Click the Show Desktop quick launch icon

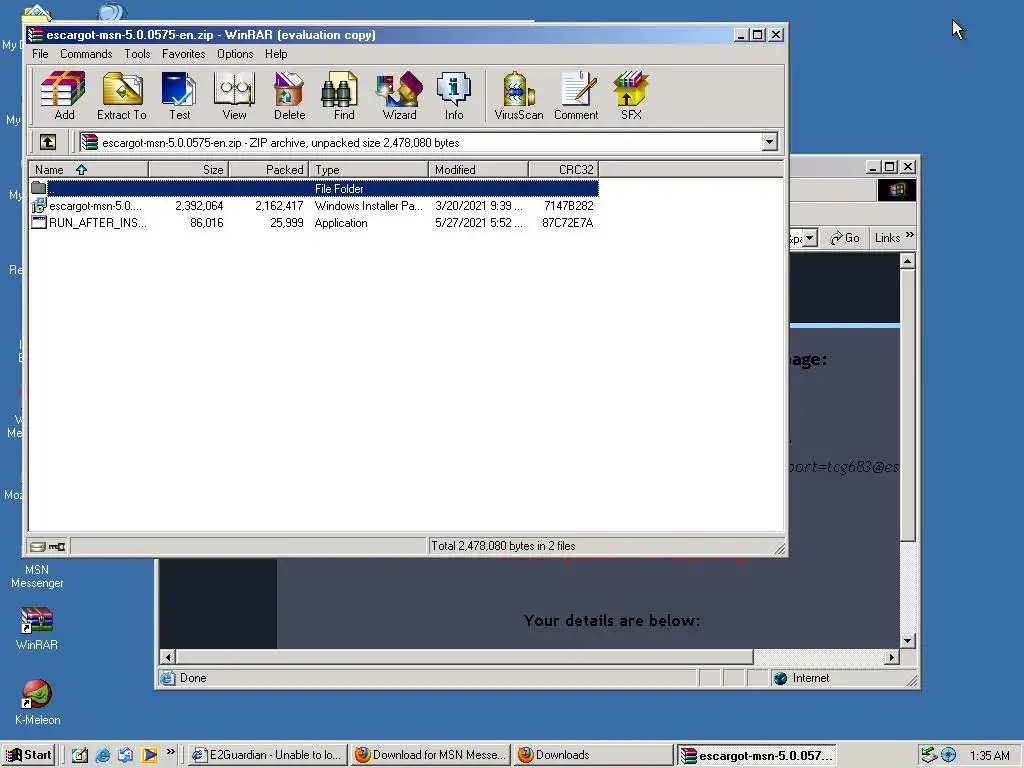pyautogui.click(x=80, y=755)
